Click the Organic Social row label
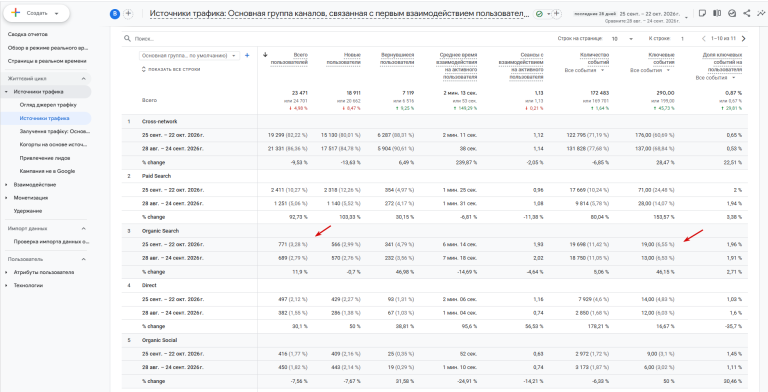Image resolution: width=768 pixels, height=392 pixels. pos(160,340)
